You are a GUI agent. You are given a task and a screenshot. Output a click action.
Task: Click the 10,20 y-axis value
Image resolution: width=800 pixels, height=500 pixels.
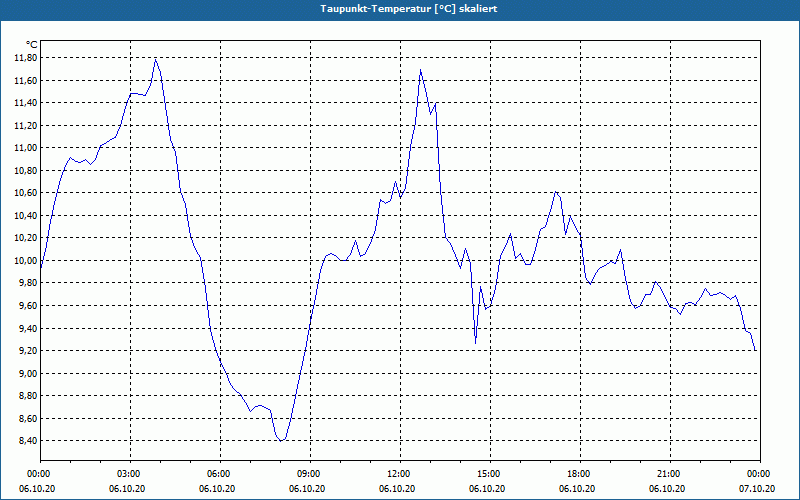click(x=26, y=238)
